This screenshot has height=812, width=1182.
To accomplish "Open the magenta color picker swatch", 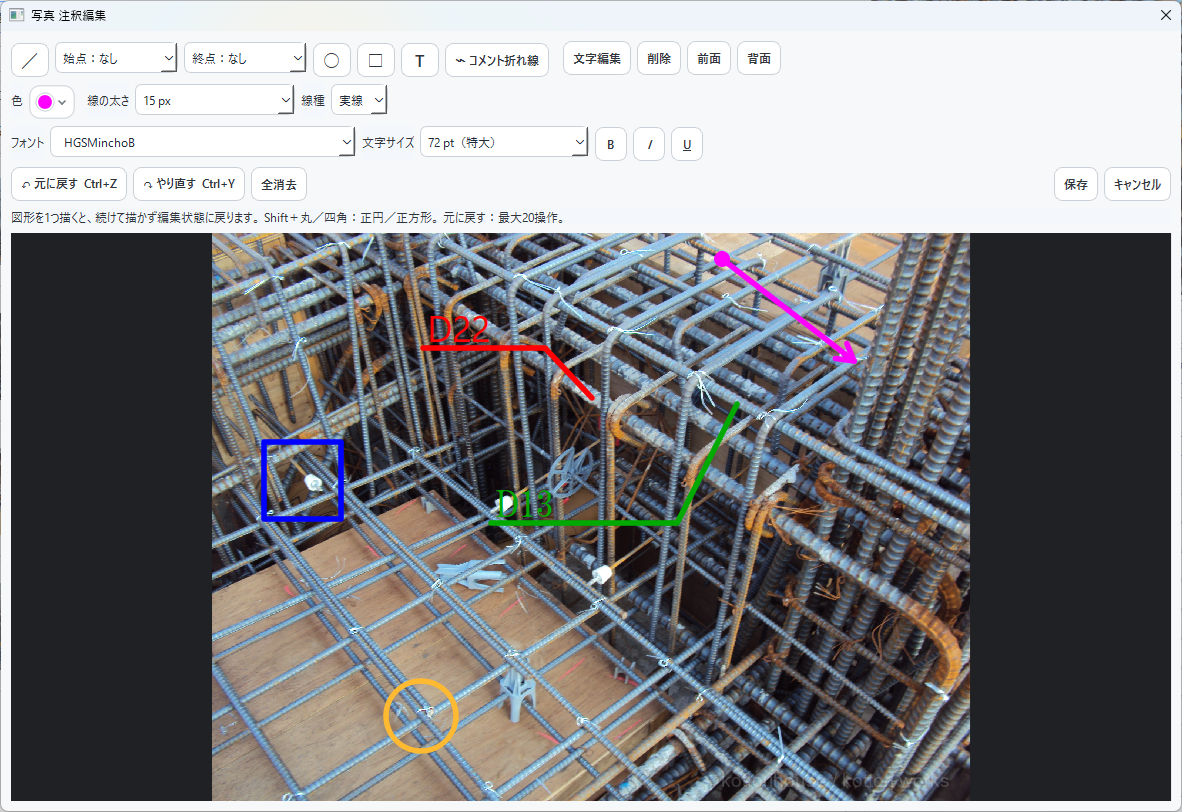I will click(52, 102).
